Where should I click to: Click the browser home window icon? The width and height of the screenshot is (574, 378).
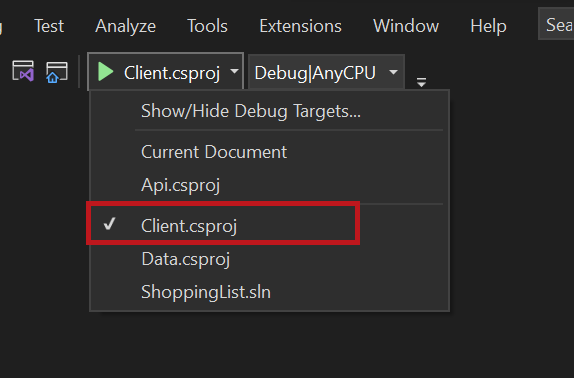point(57,72)
